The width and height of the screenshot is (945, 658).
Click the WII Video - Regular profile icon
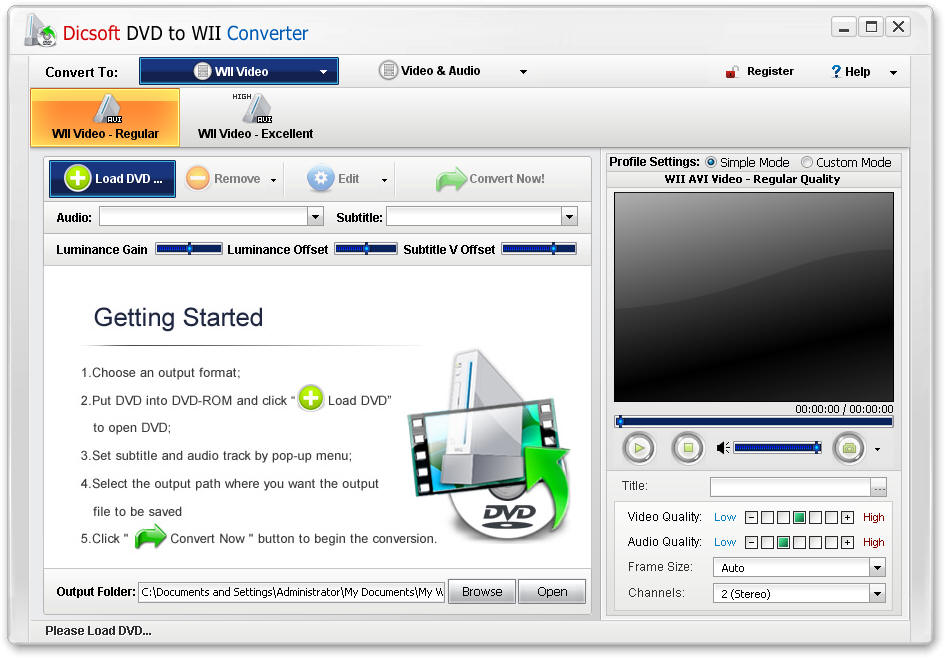107,108
